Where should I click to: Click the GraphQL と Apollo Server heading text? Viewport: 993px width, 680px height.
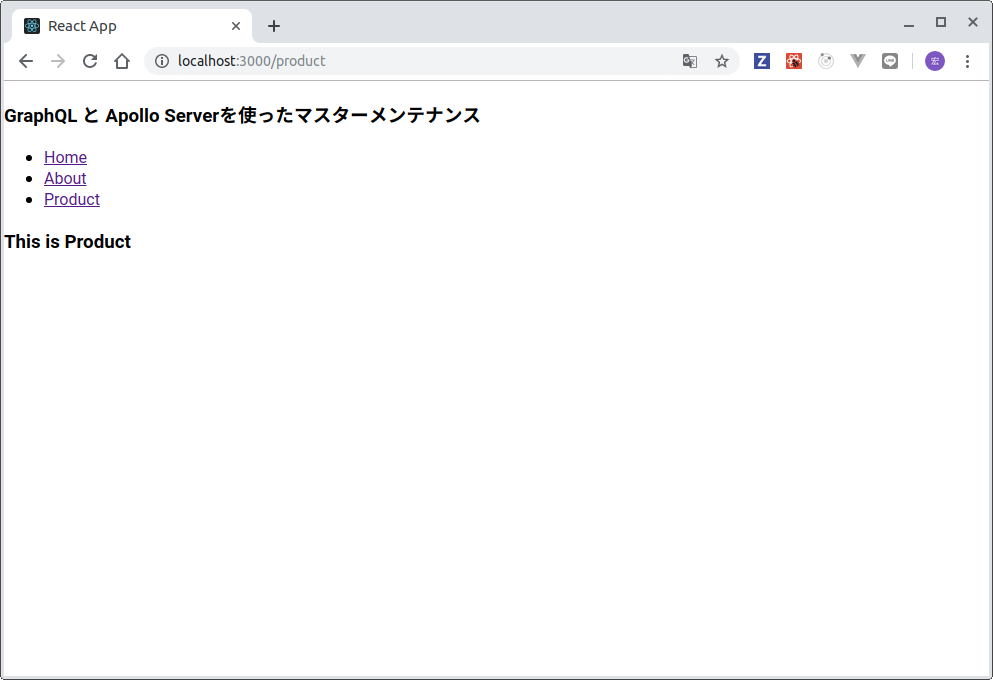(x=242, y=115)
